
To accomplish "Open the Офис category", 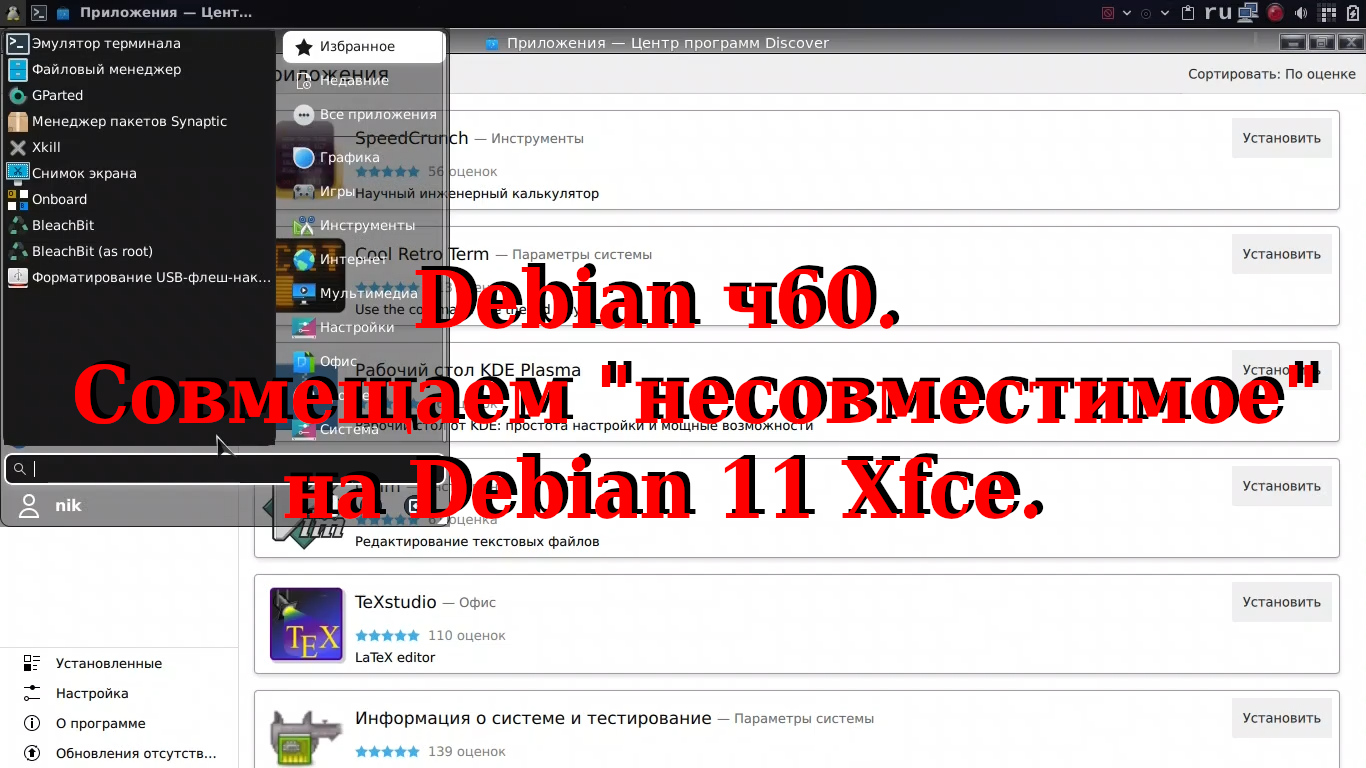I will (x=363, y=361).
